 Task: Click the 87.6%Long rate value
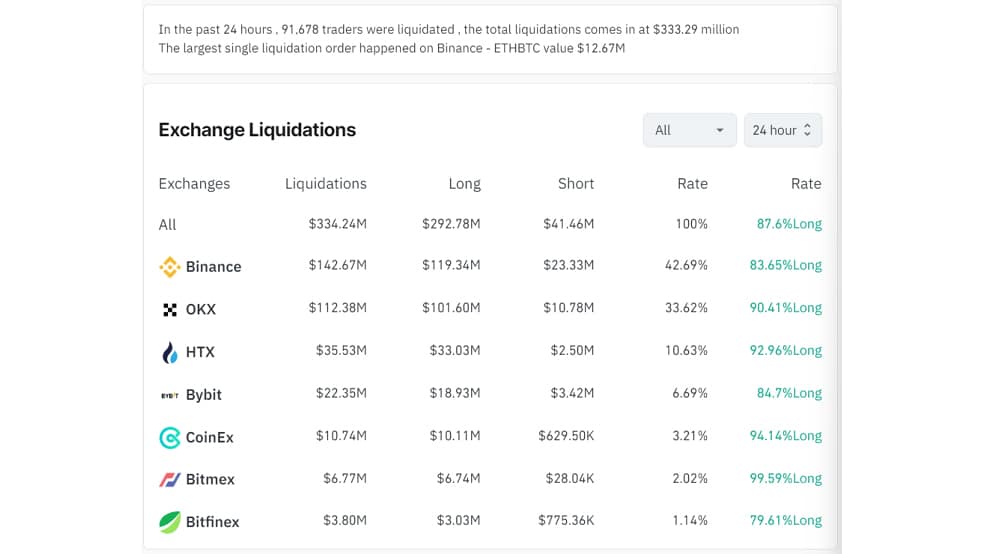point(789,224)
